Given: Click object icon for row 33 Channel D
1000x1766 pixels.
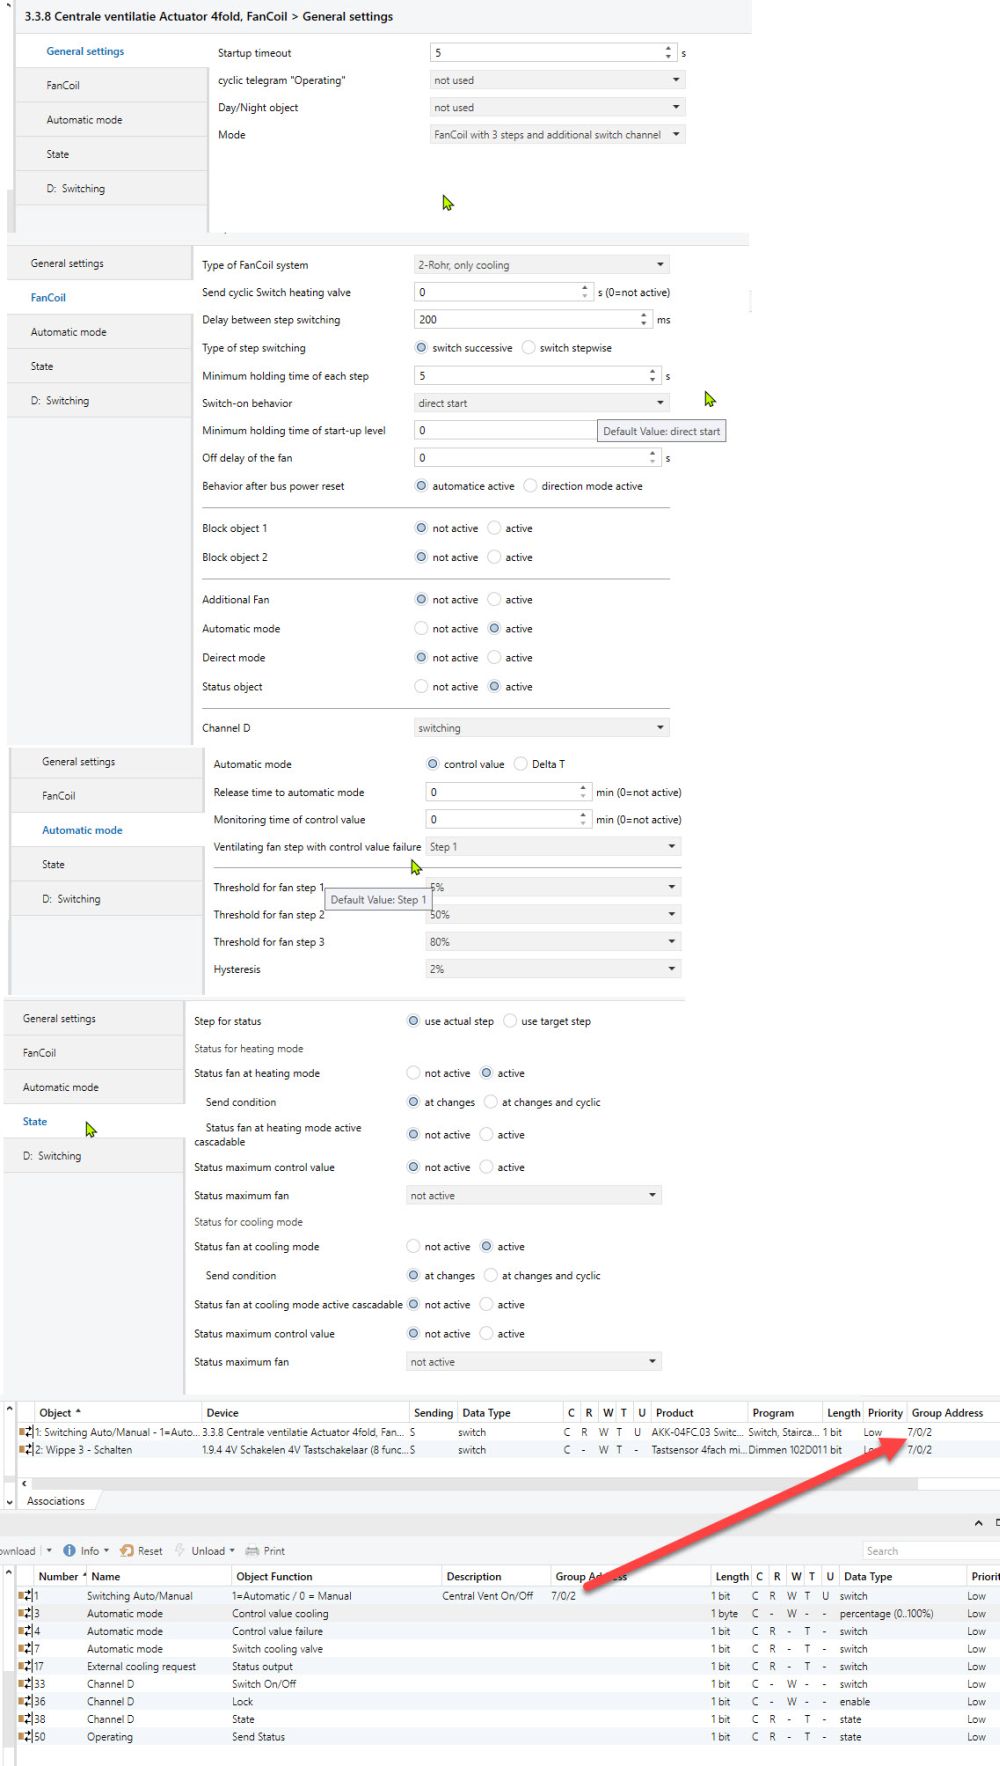Looking at the screenshot, I should tap(25, 1684).
